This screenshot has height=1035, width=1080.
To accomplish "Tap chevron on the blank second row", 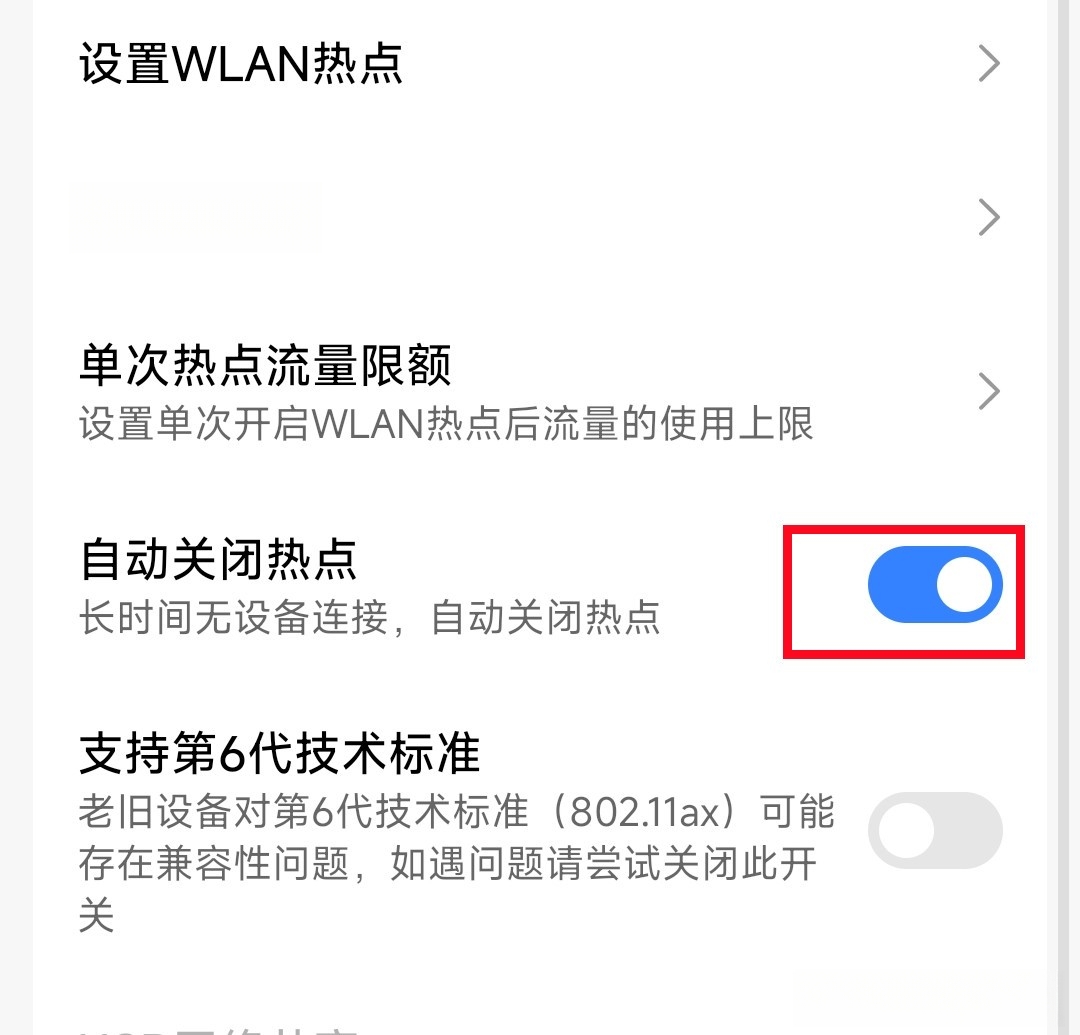I will [x=989, y=218].
